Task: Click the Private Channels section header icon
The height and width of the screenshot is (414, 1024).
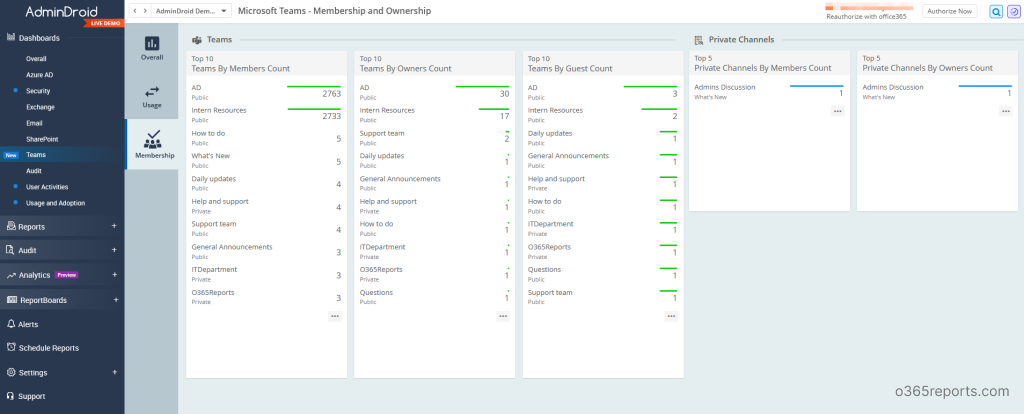Action: (699, 40)
